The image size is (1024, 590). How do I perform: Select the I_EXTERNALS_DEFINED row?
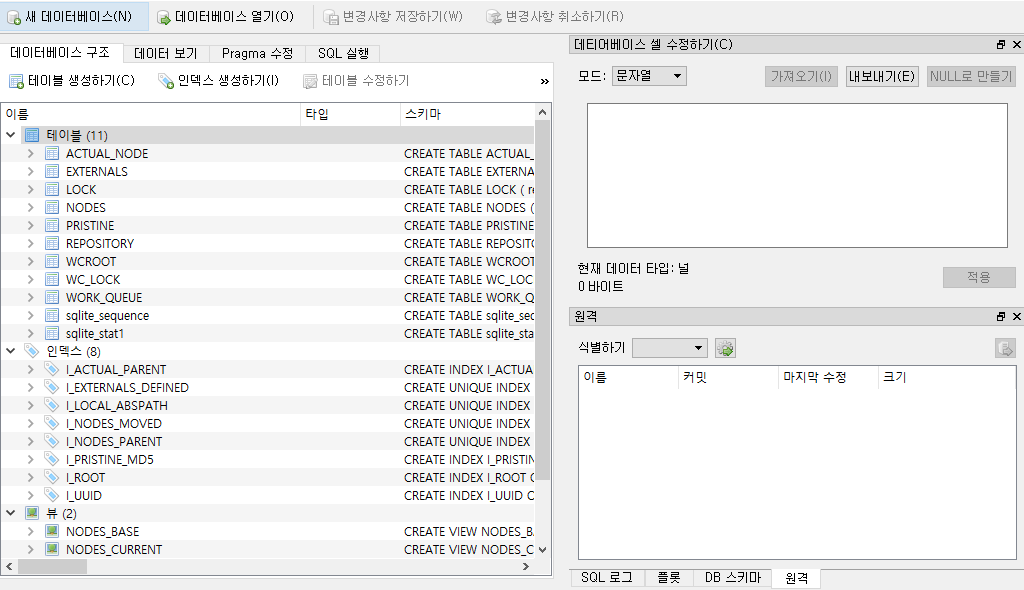(268, 387)
